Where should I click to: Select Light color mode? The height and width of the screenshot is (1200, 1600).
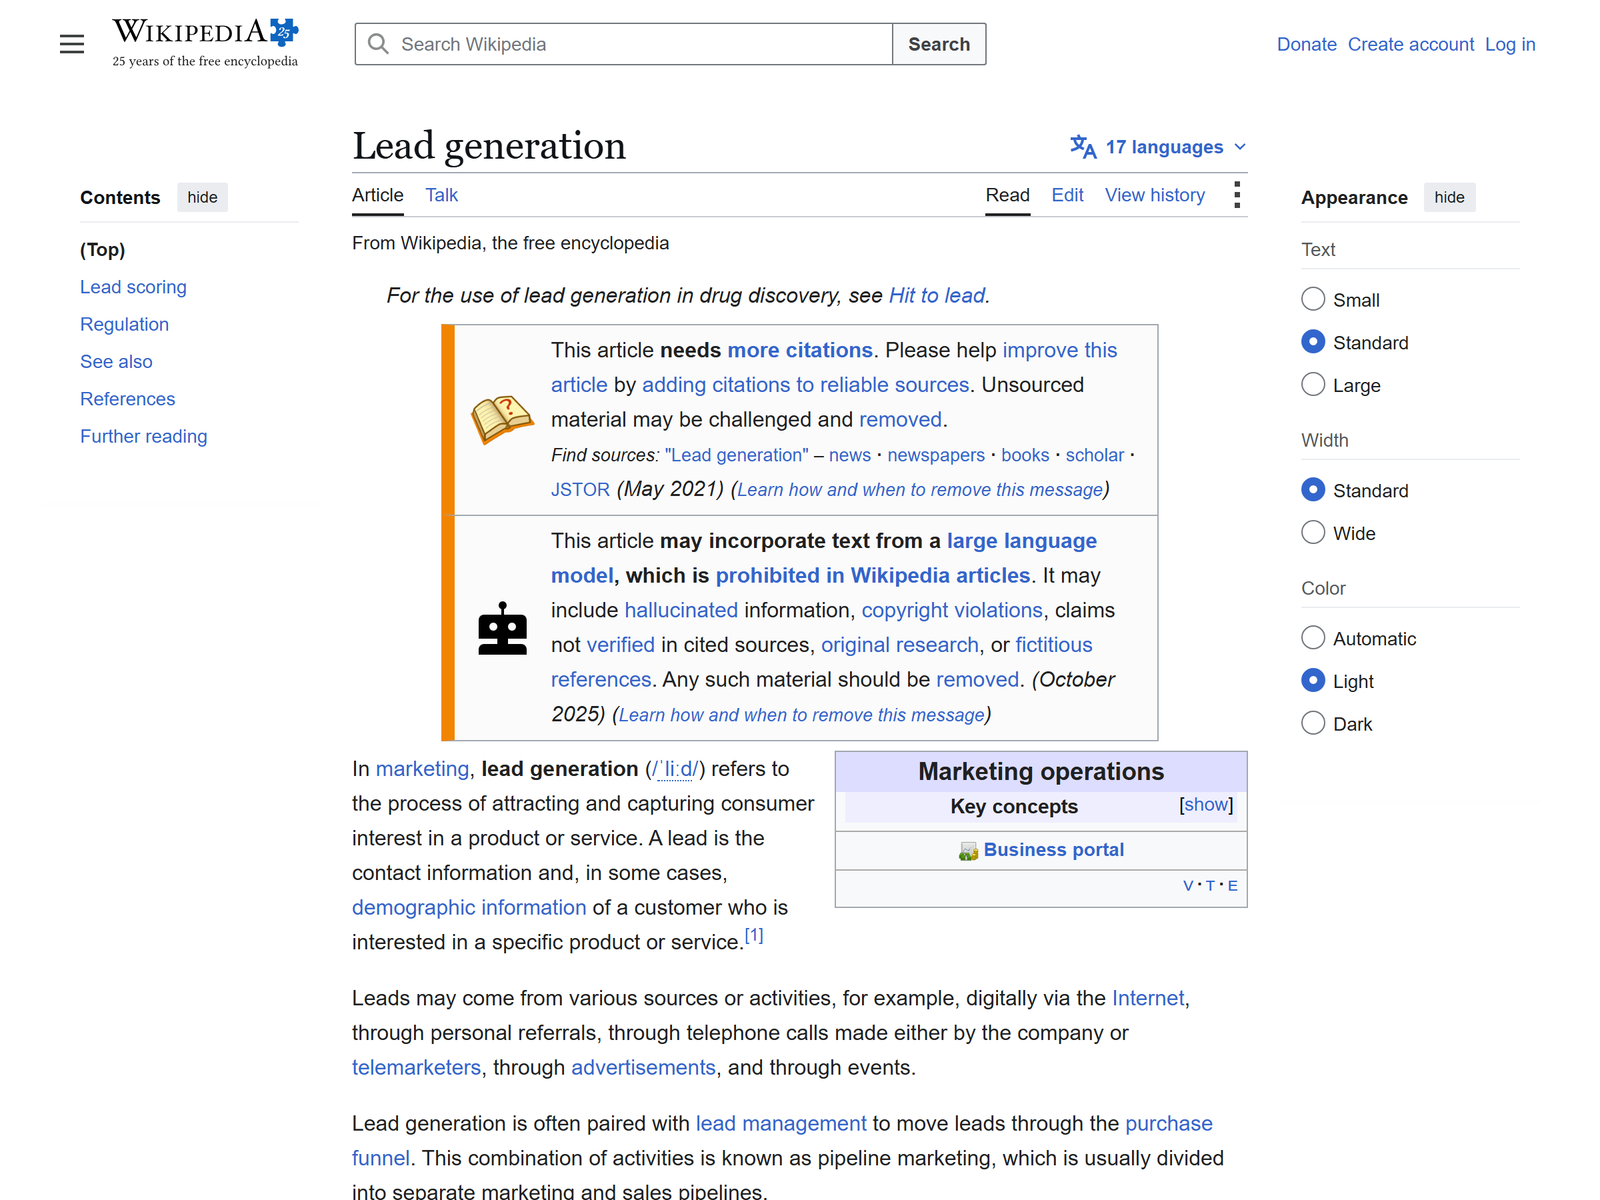(1313, 681)
